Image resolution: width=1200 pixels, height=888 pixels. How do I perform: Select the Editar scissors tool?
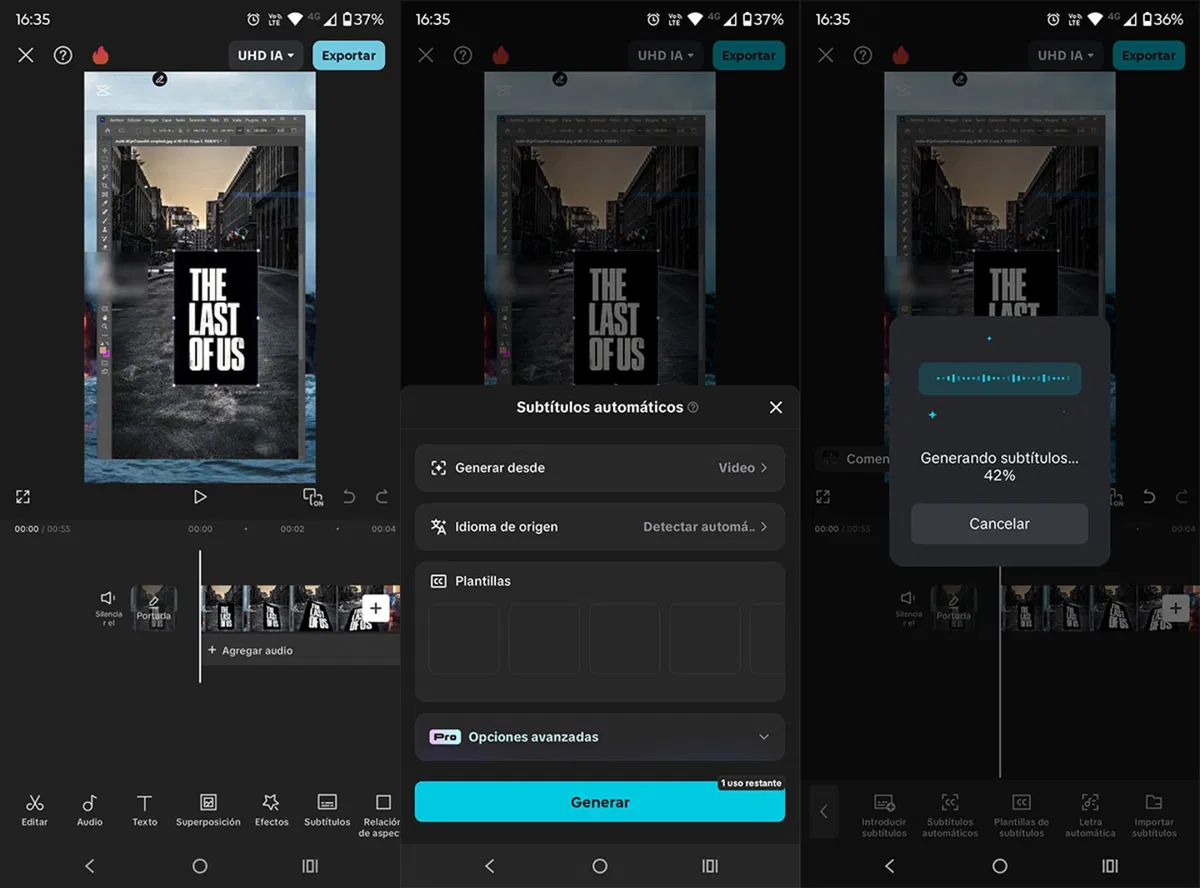[35, 810]
